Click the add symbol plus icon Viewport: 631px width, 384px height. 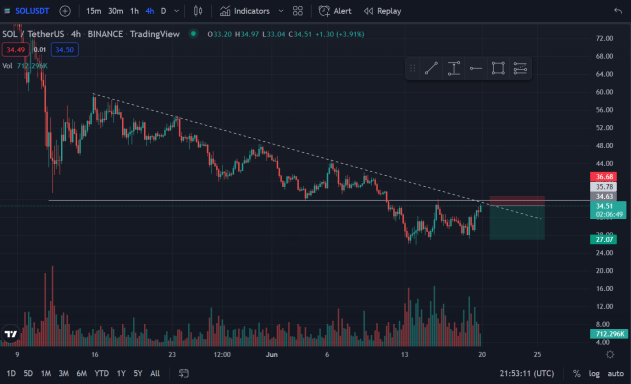click(x=65, y=11)
